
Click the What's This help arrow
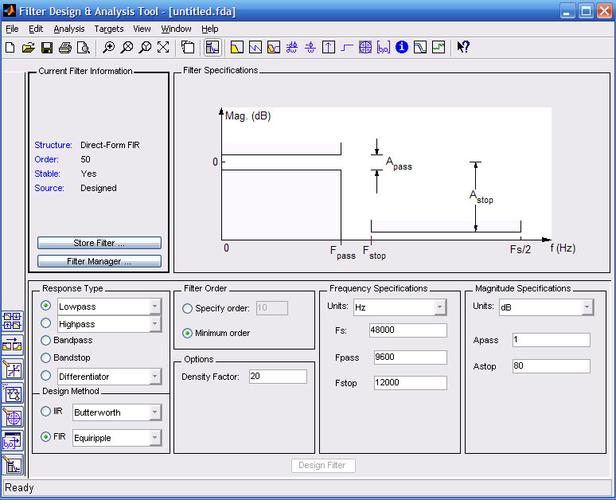coord(463,48)
